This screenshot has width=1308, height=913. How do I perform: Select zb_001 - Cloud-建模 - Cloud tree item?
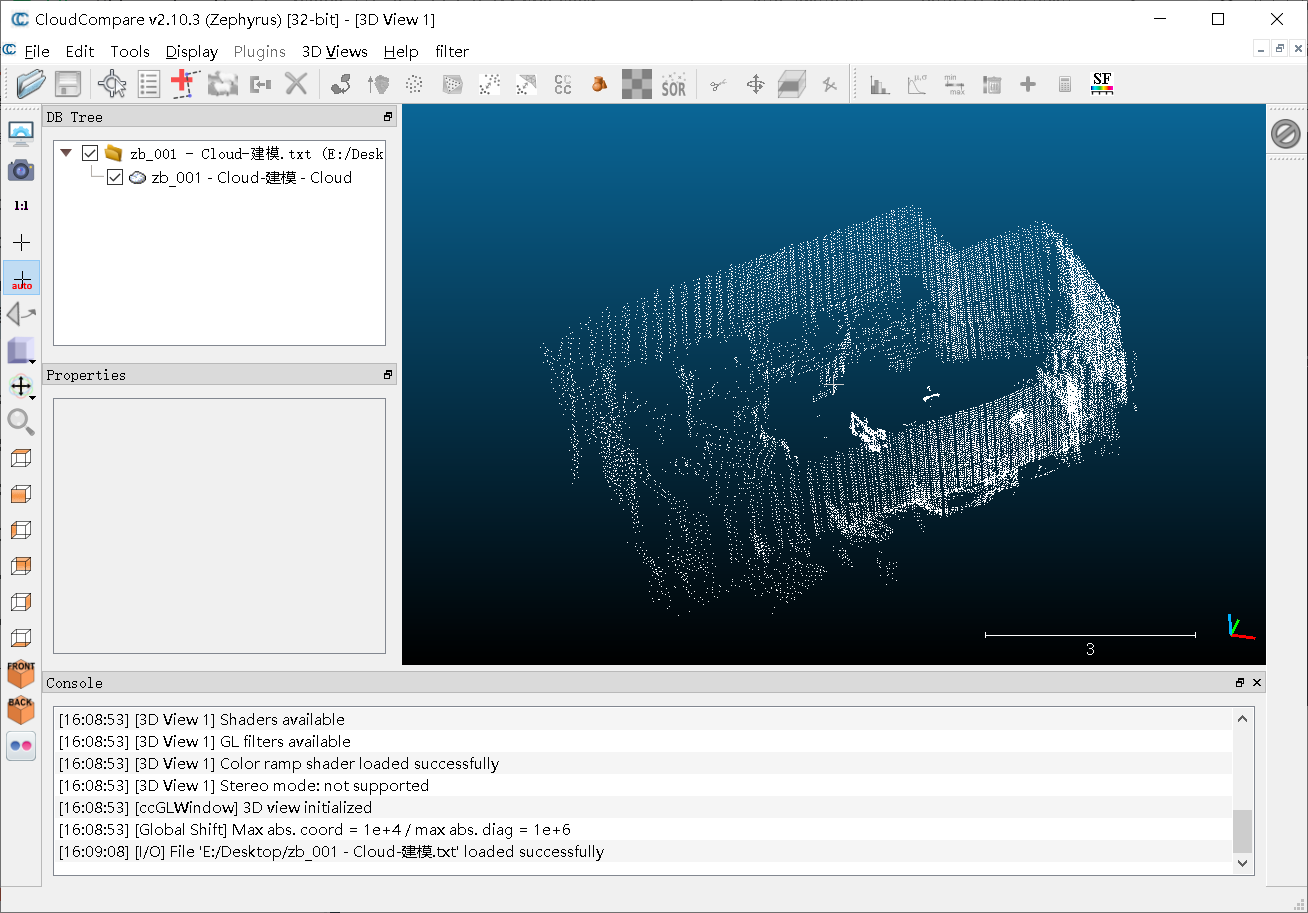pyautogui.click(x=251, y=177)
